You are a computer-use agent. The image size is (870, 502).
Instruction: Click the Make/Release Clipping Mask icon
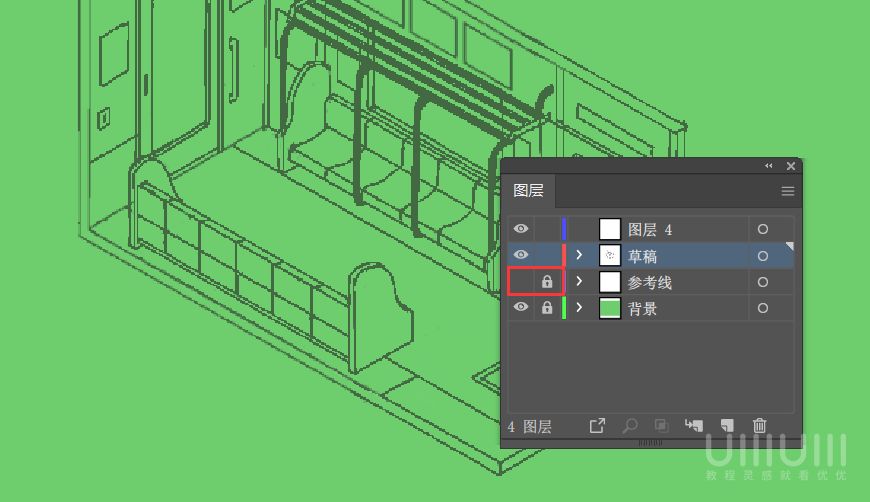pyautogui.click(x=661, y=426)
